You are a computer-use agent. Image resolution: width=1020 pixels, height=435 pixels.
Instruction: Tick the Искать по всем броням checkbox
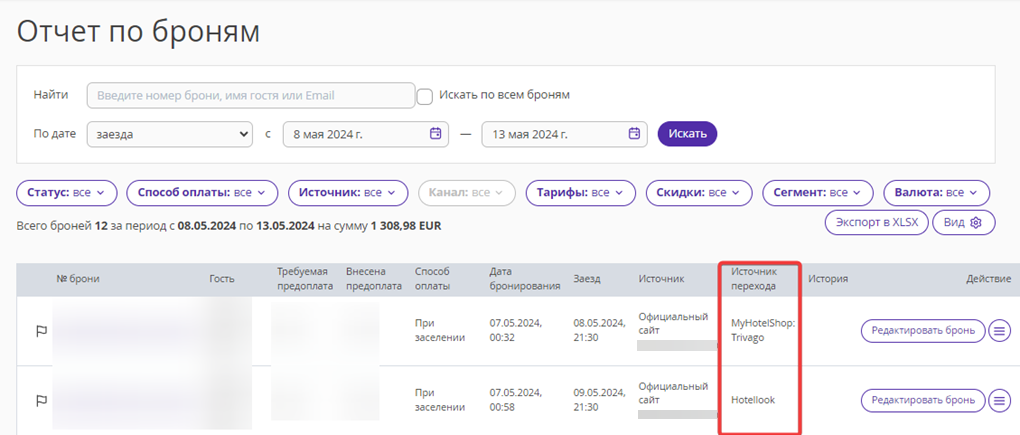point(425,96)
